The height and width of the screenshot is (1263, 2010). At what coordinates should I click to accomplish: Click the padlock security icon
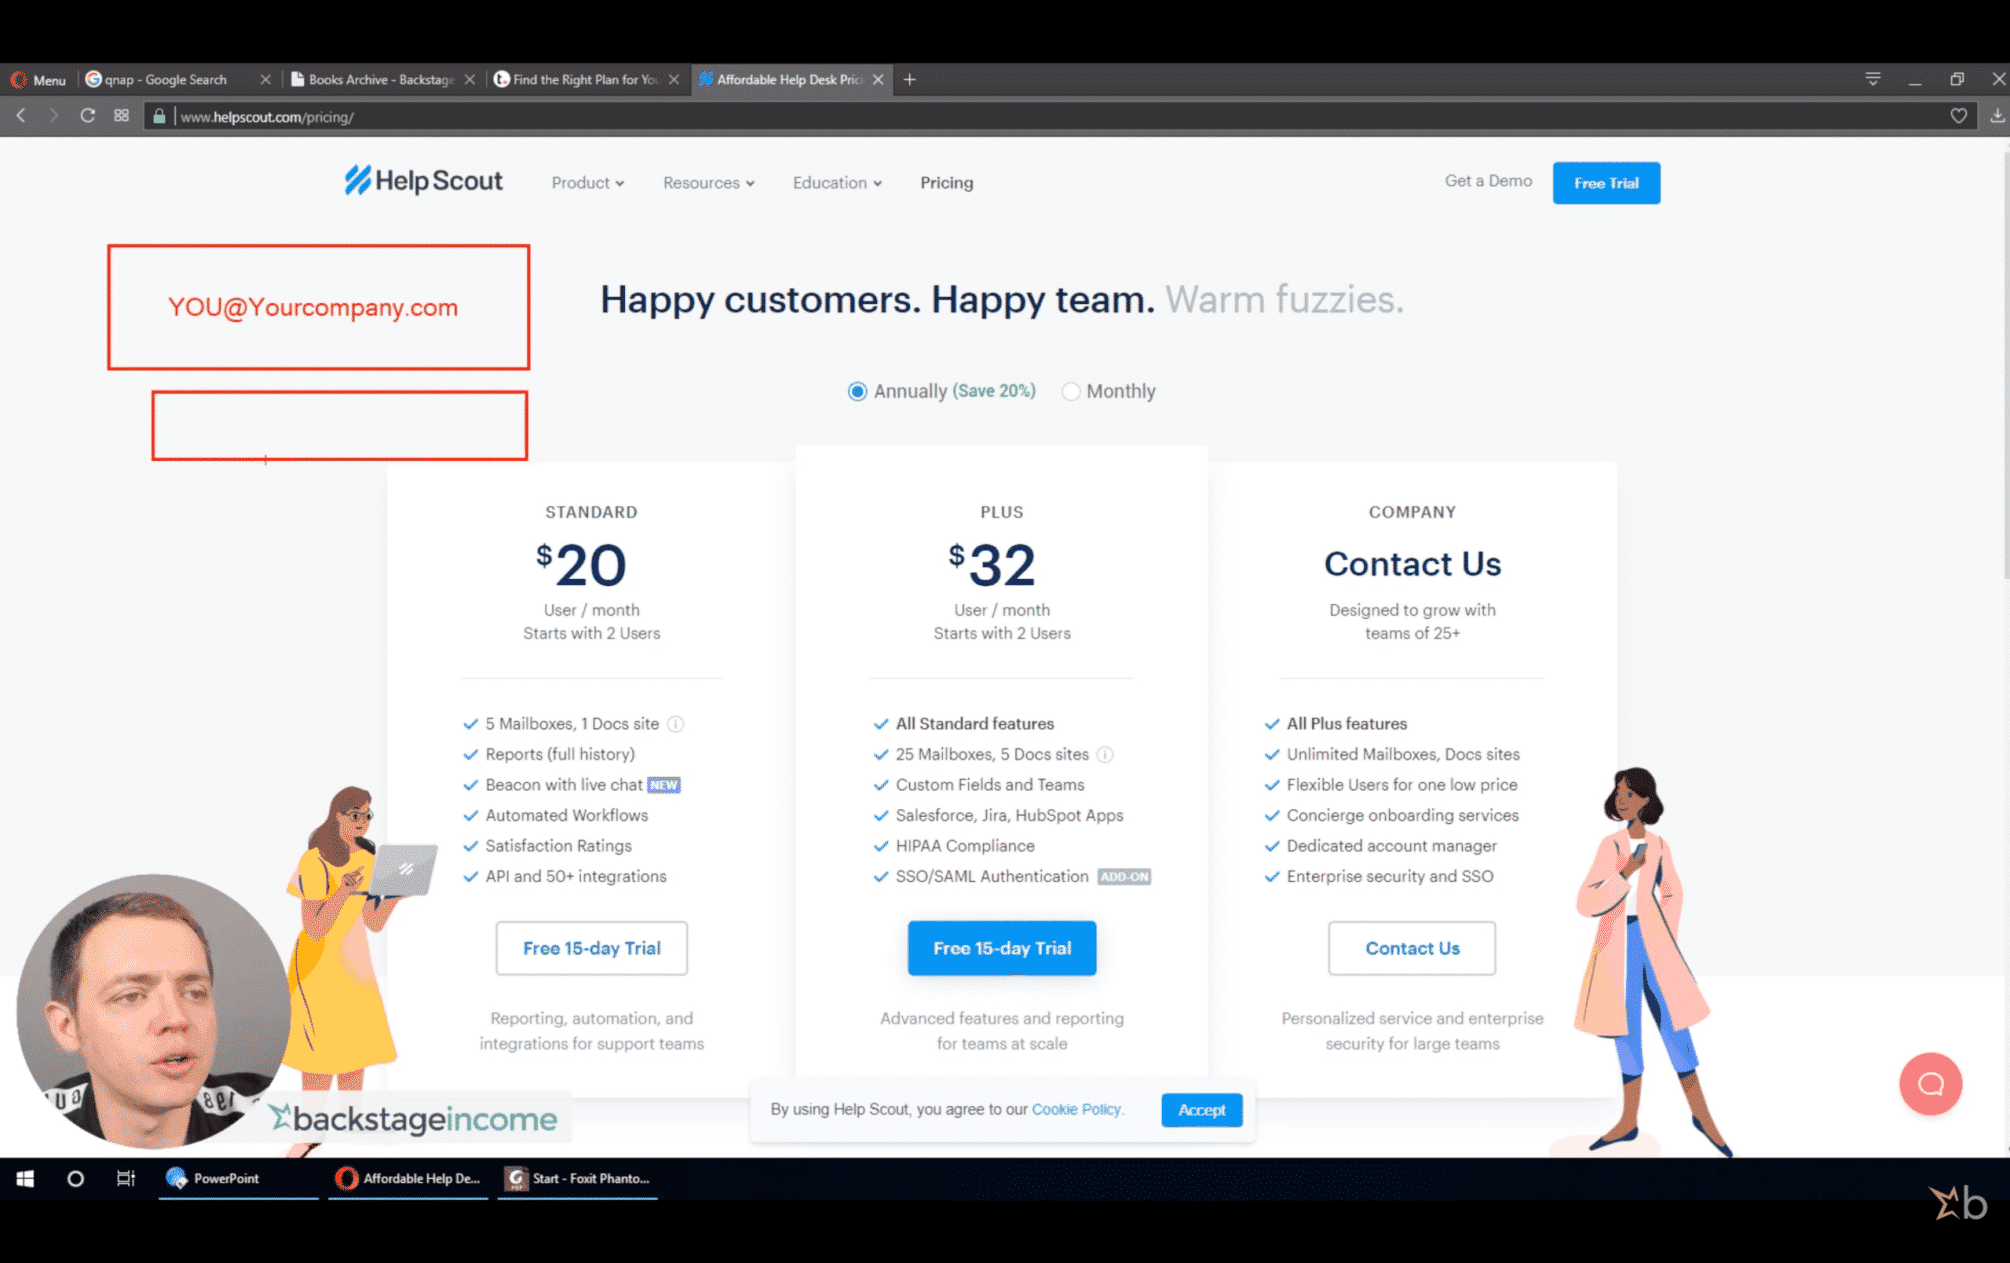point(159,116)
